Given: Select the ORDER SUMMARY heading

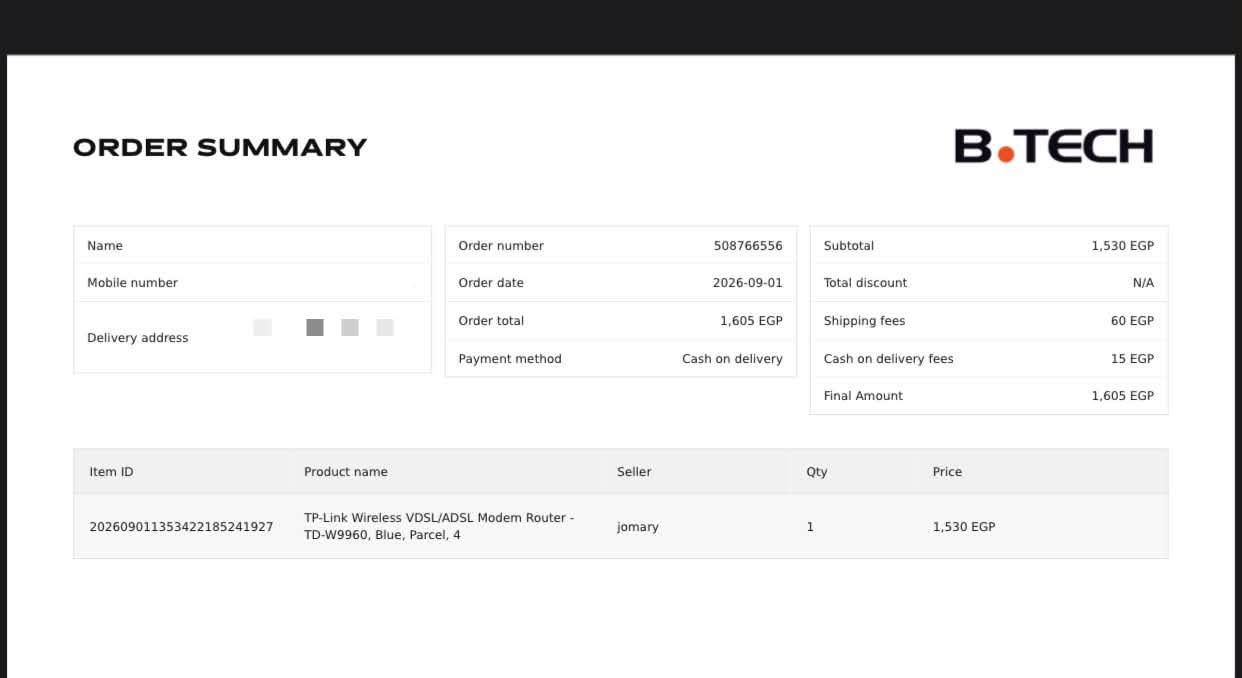Looking at the screenshot, I should click(x=220, y=147).
